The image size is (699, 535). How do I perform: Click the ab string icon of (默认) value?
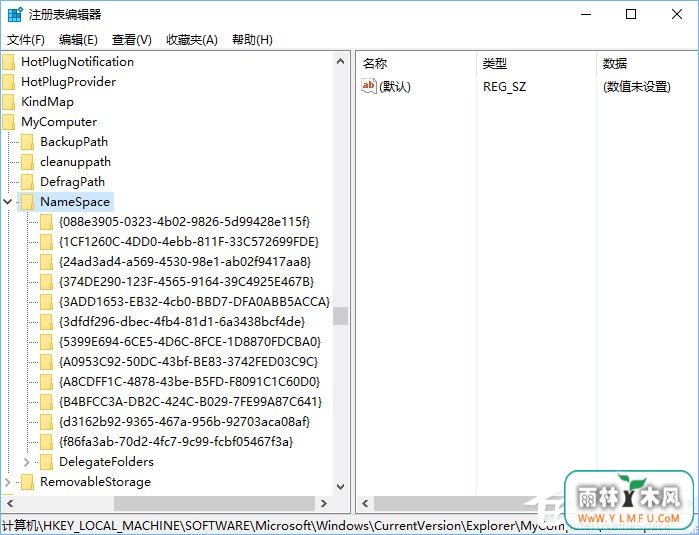pyautogui.click(x=369, y=86)
